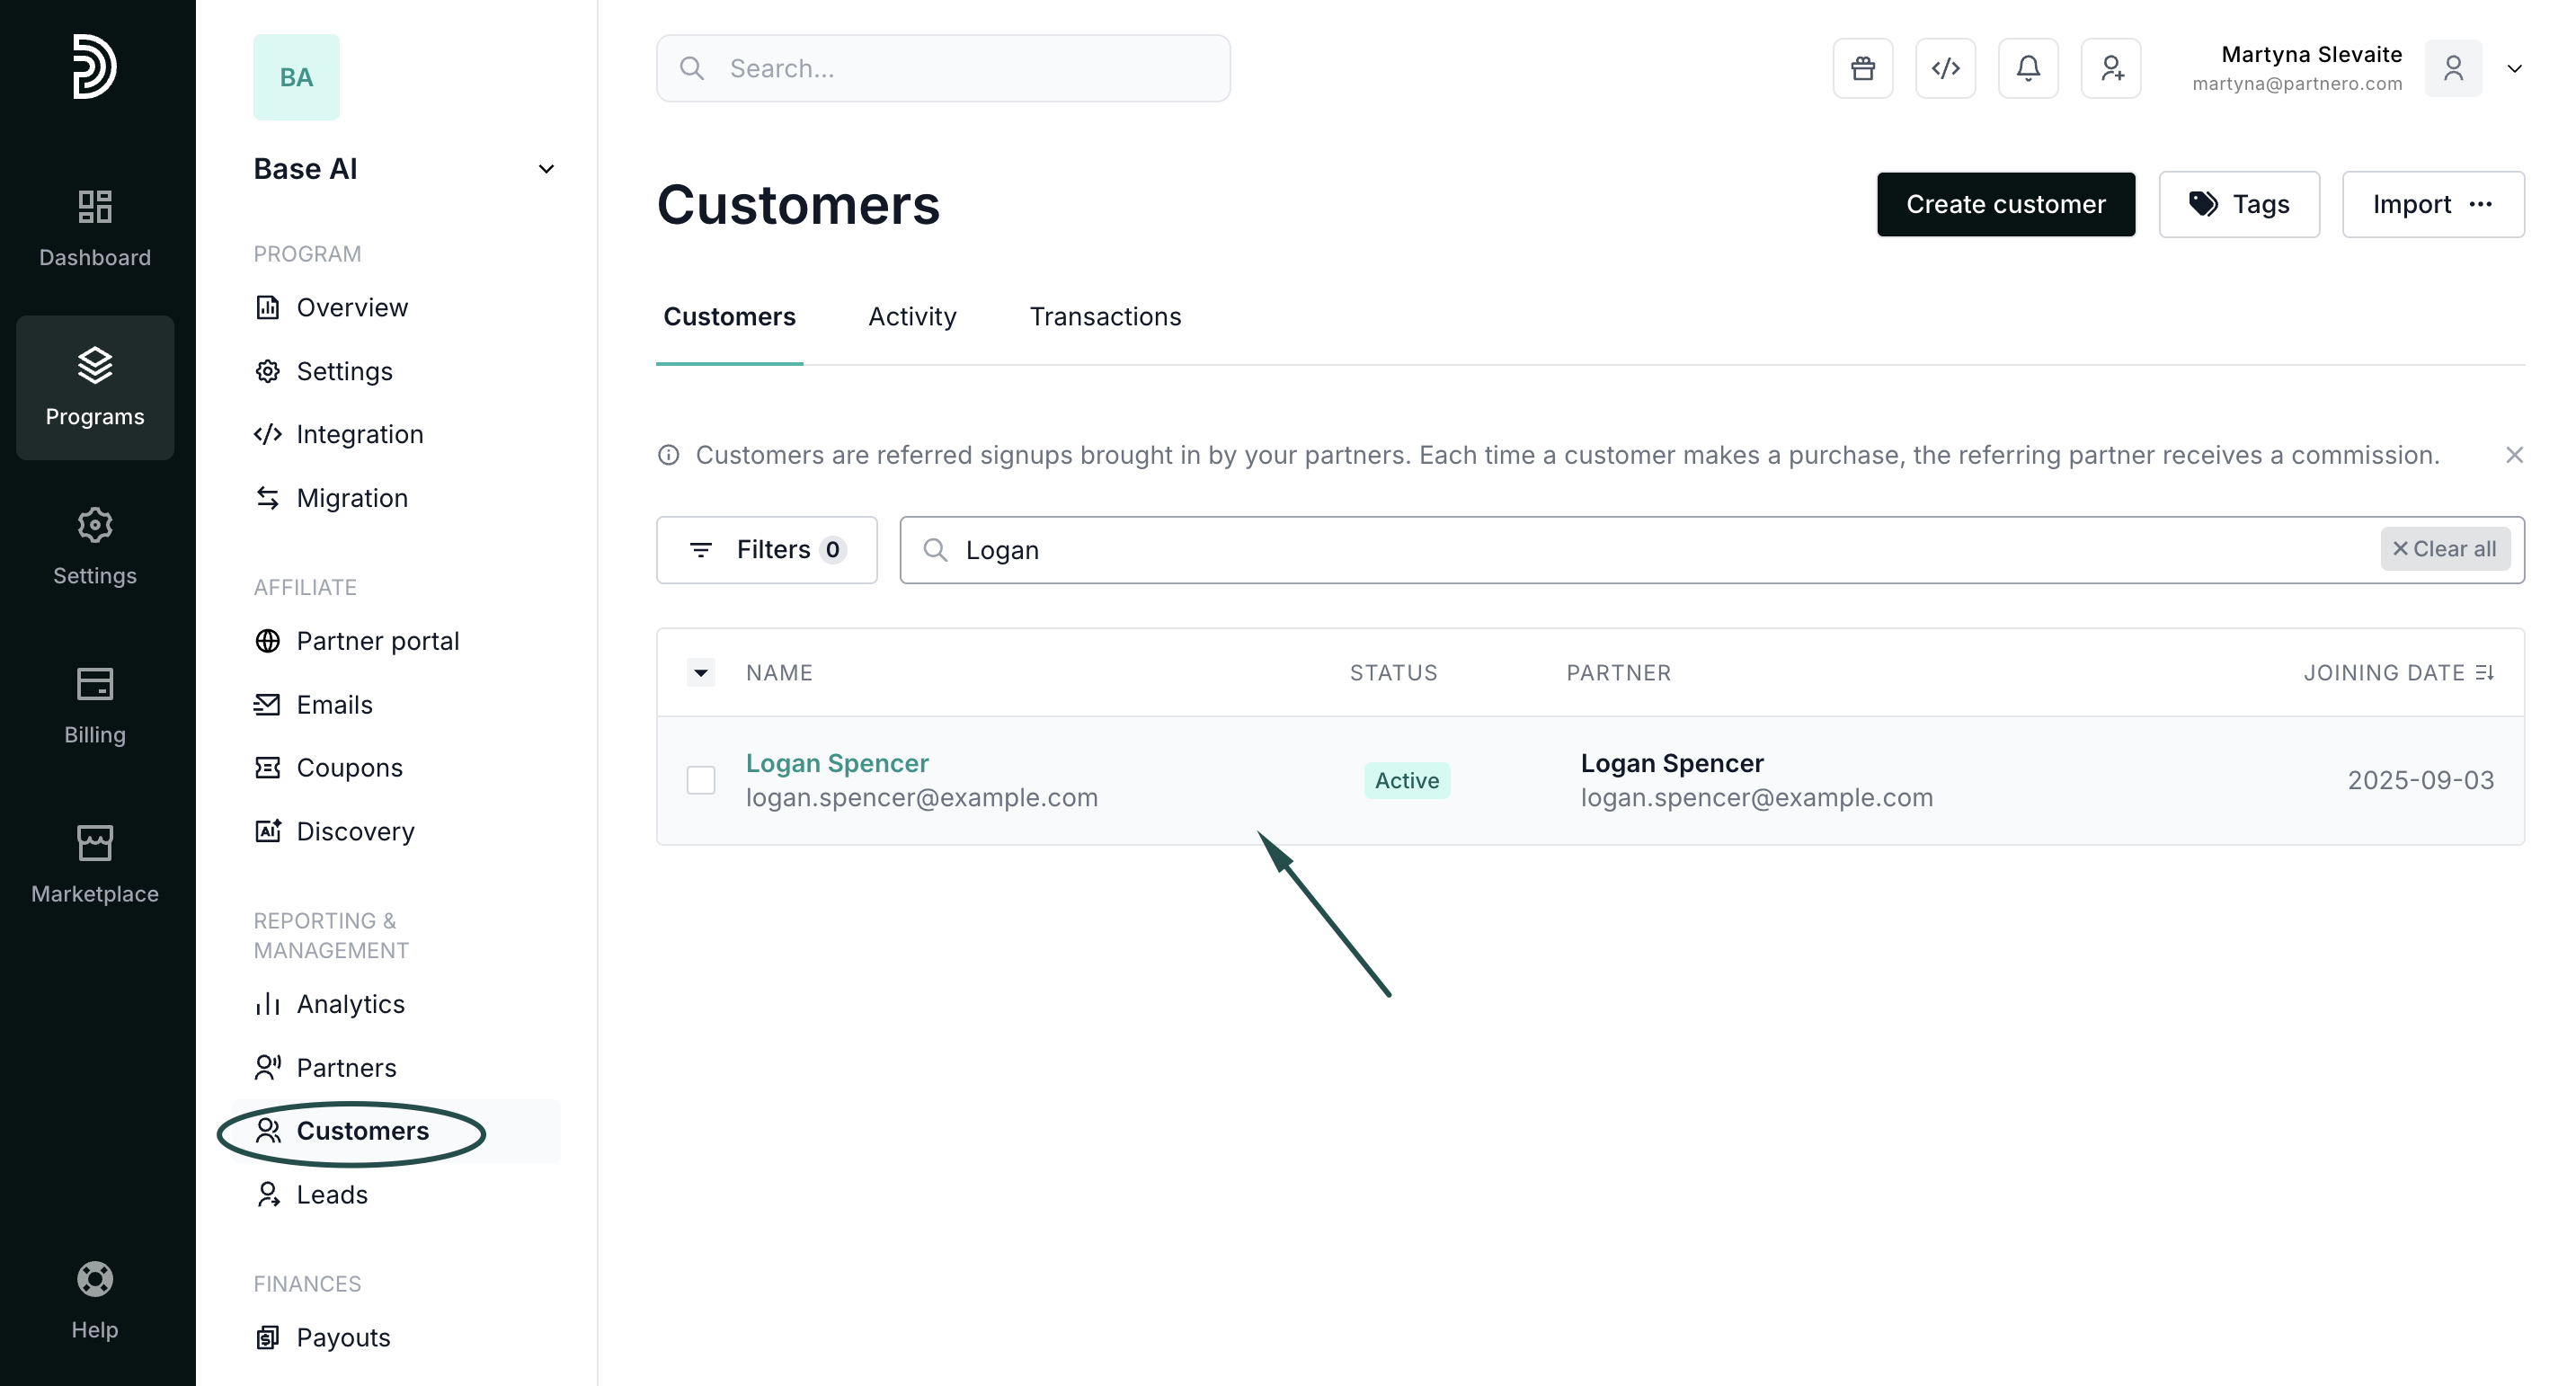
Task: Click the gift box icon in the header
Action: [x=1862, y=68]
